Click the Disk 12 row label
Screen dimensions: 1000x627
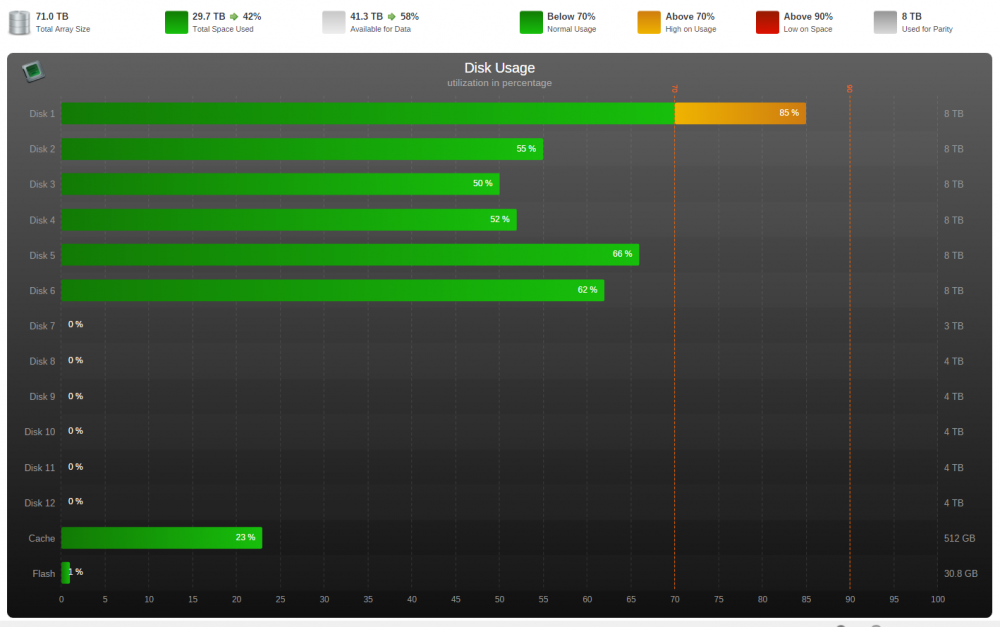pos(40,503)
